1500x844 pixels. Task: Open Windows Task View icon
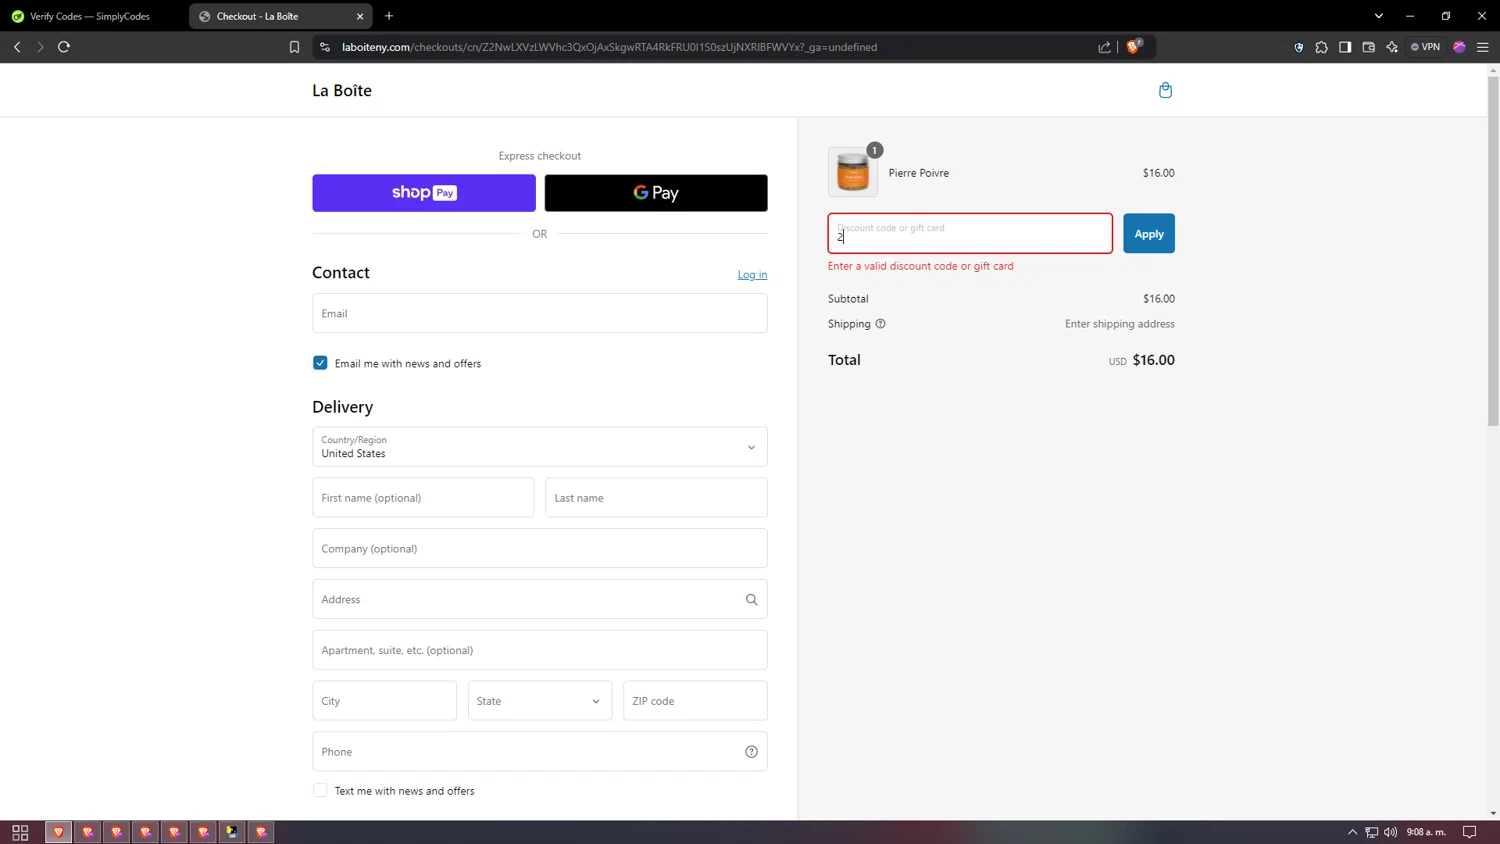(20, 832)
